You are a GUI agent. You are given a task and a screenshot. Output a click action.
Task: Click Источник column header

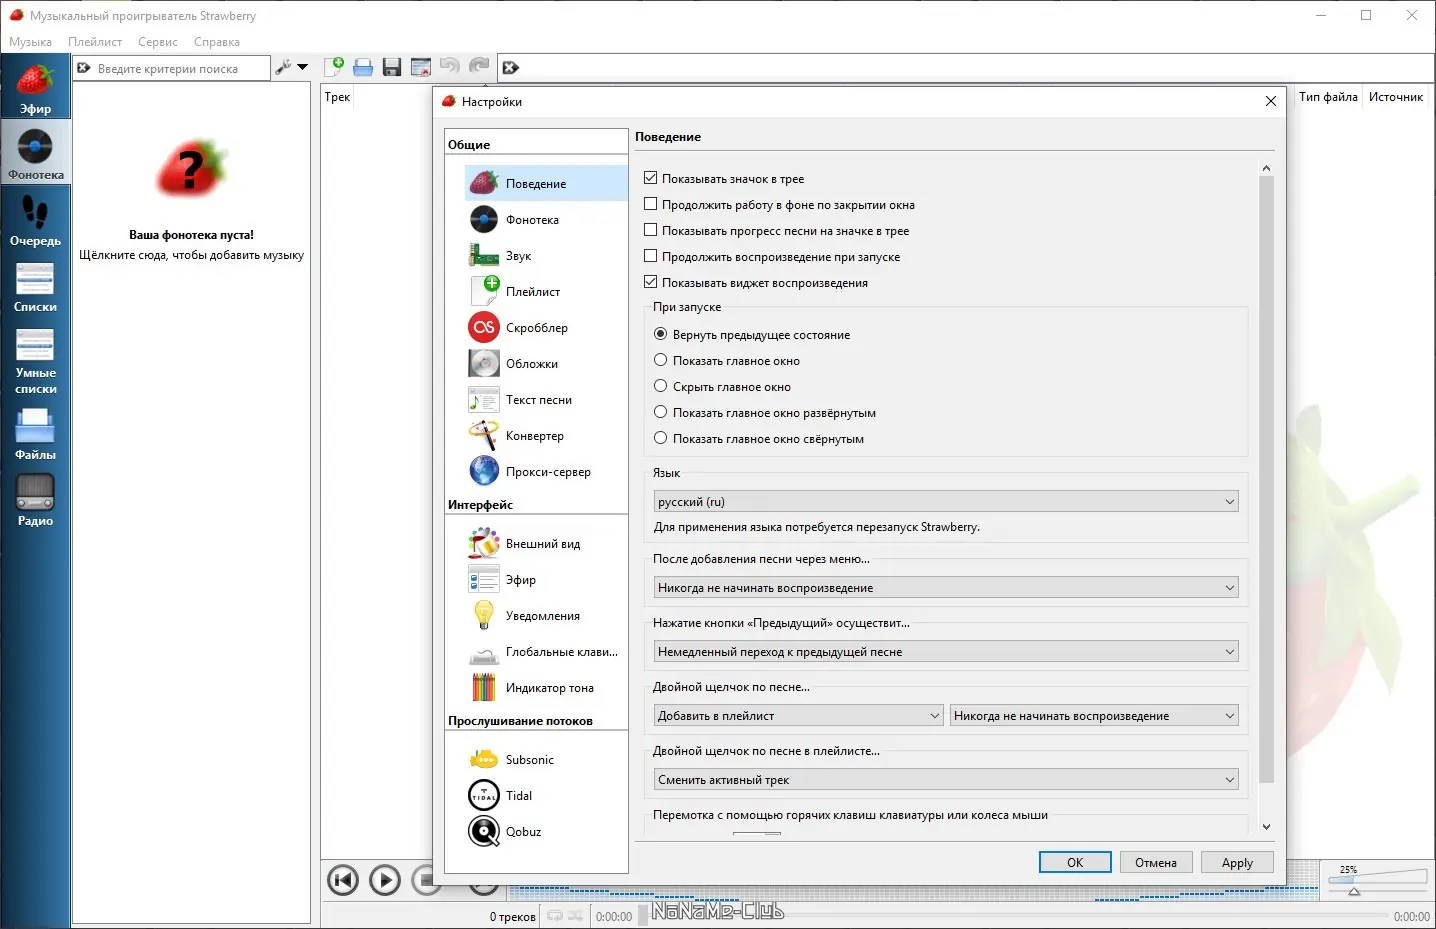pyautogui.click(x=1396, y=97)
